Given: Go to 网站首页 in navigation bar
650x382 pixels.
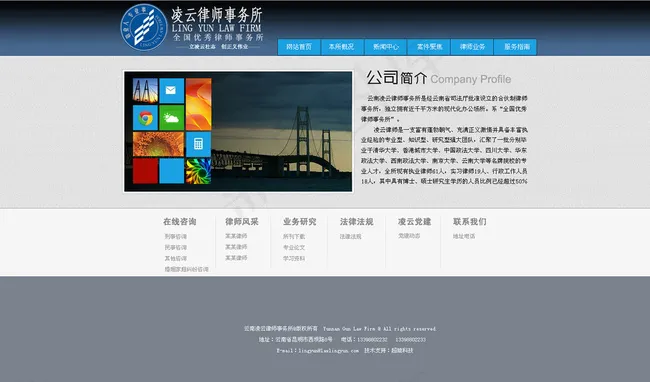Looking at the screenshot, I should pyautogui.click(x=299, y=47).
